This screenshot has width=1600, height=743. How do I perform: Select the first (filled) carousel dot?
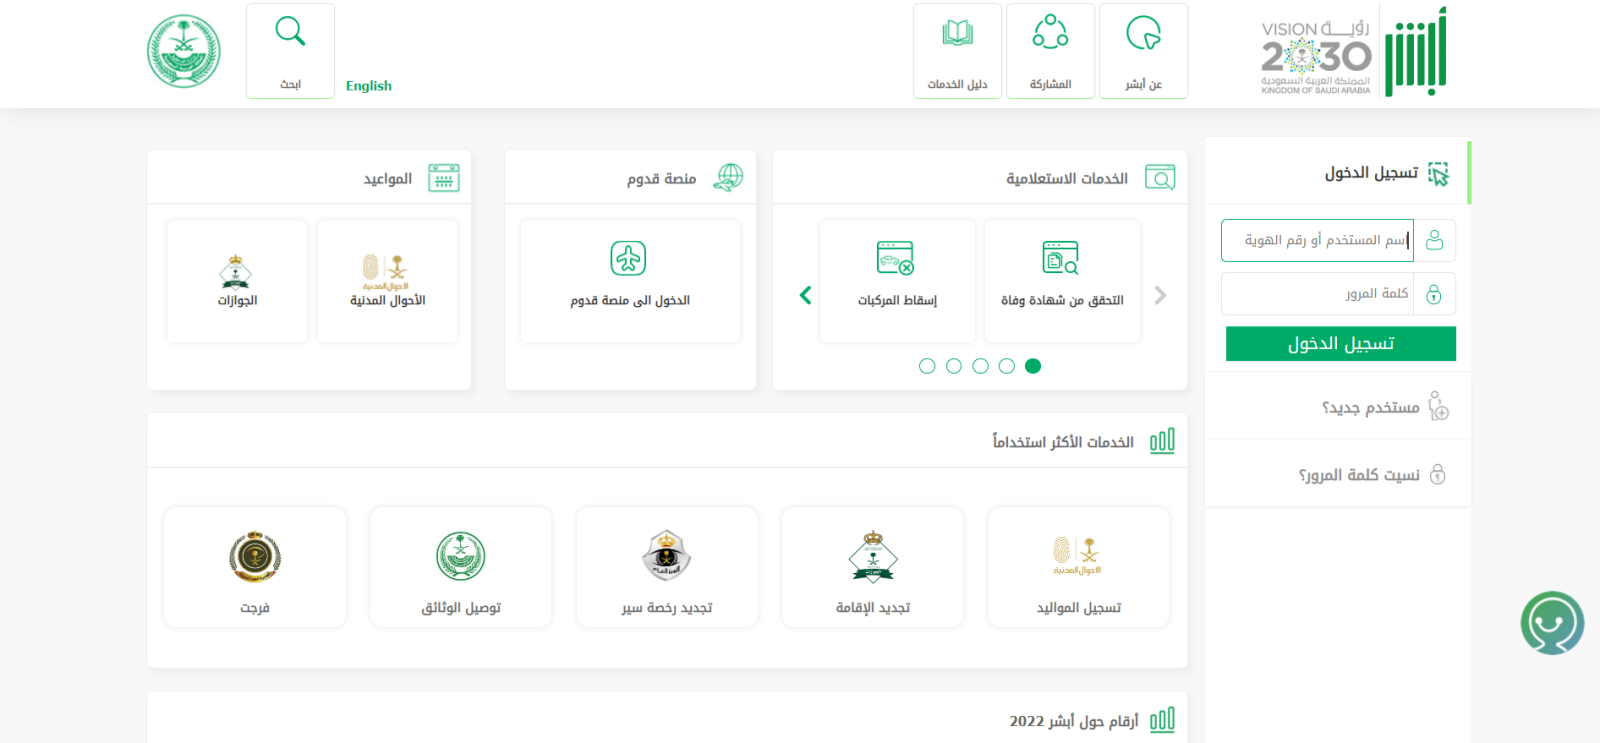point(1033,366)
